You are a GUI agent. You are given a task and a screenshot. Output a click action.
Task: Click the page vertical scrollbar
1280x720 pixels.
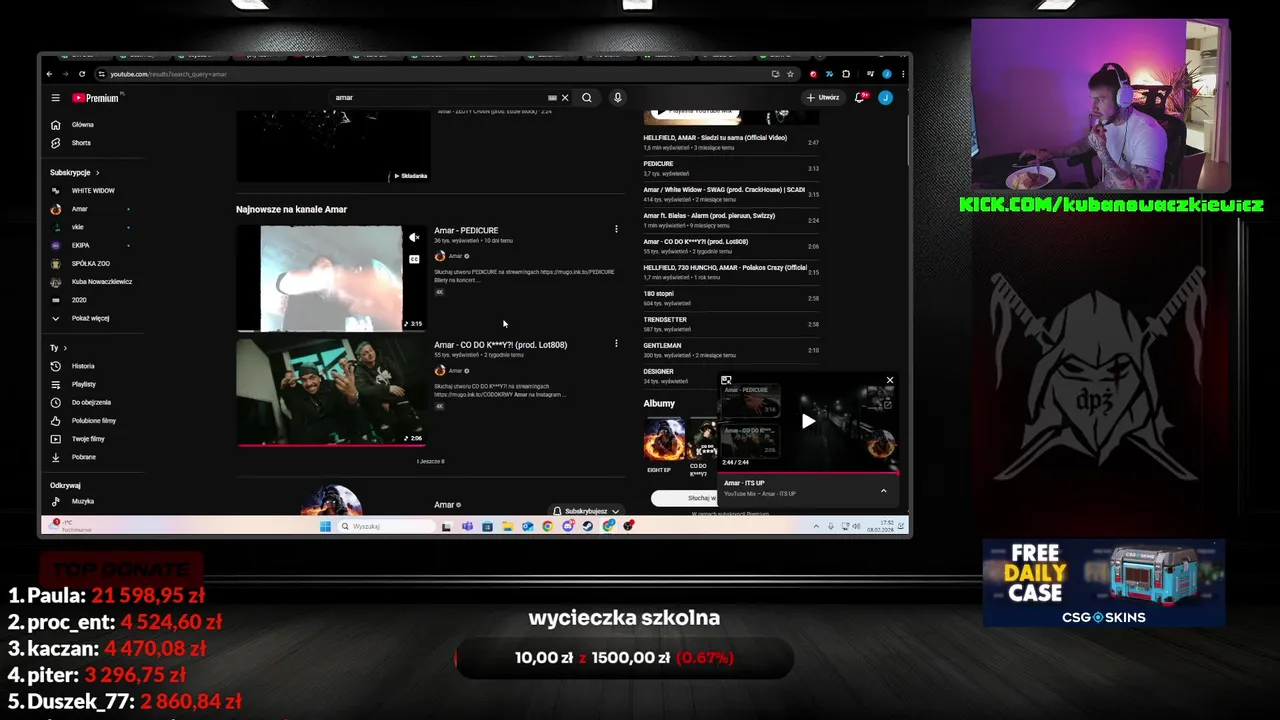[x=908, y=140]
